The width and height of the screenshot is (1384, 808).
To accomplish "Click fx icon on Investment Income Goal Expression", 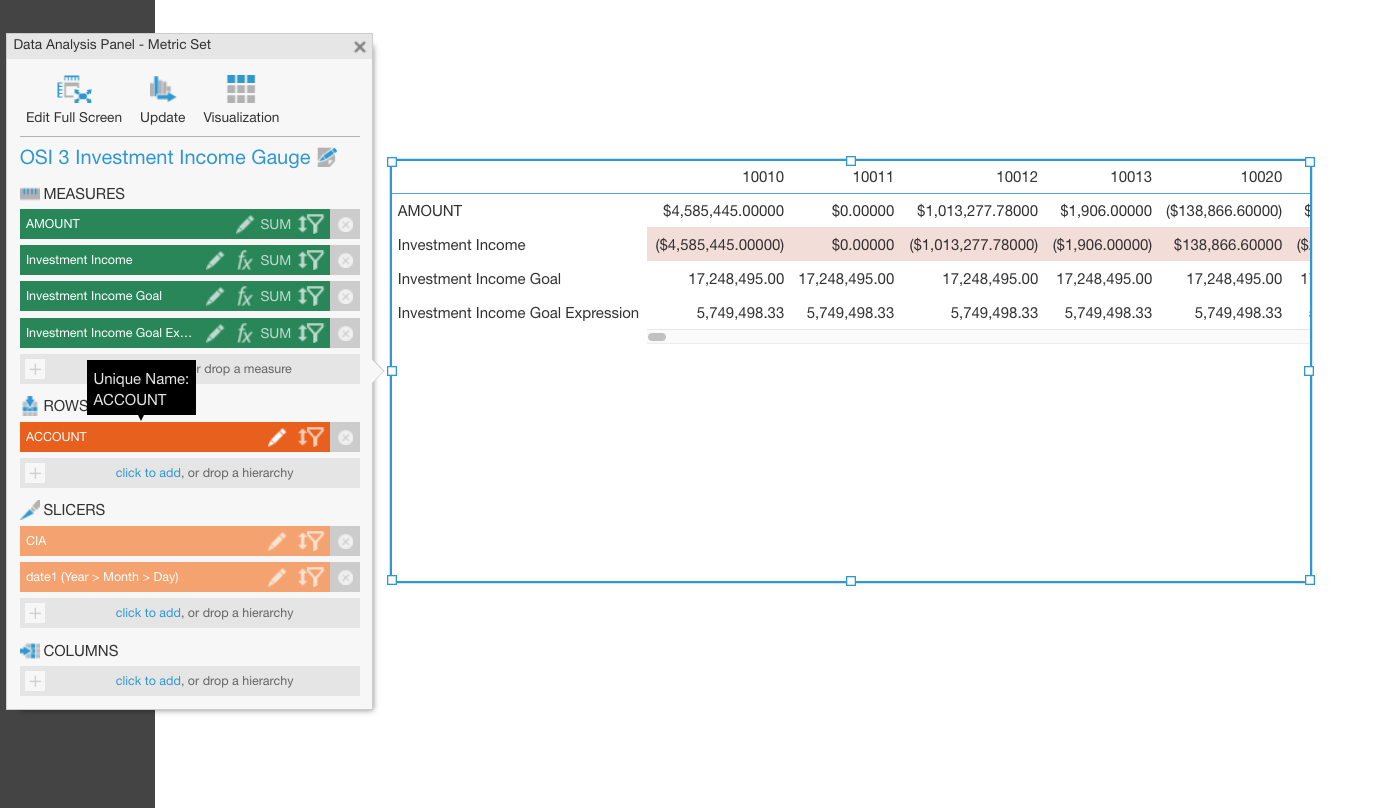I will [x=244, y=333].
